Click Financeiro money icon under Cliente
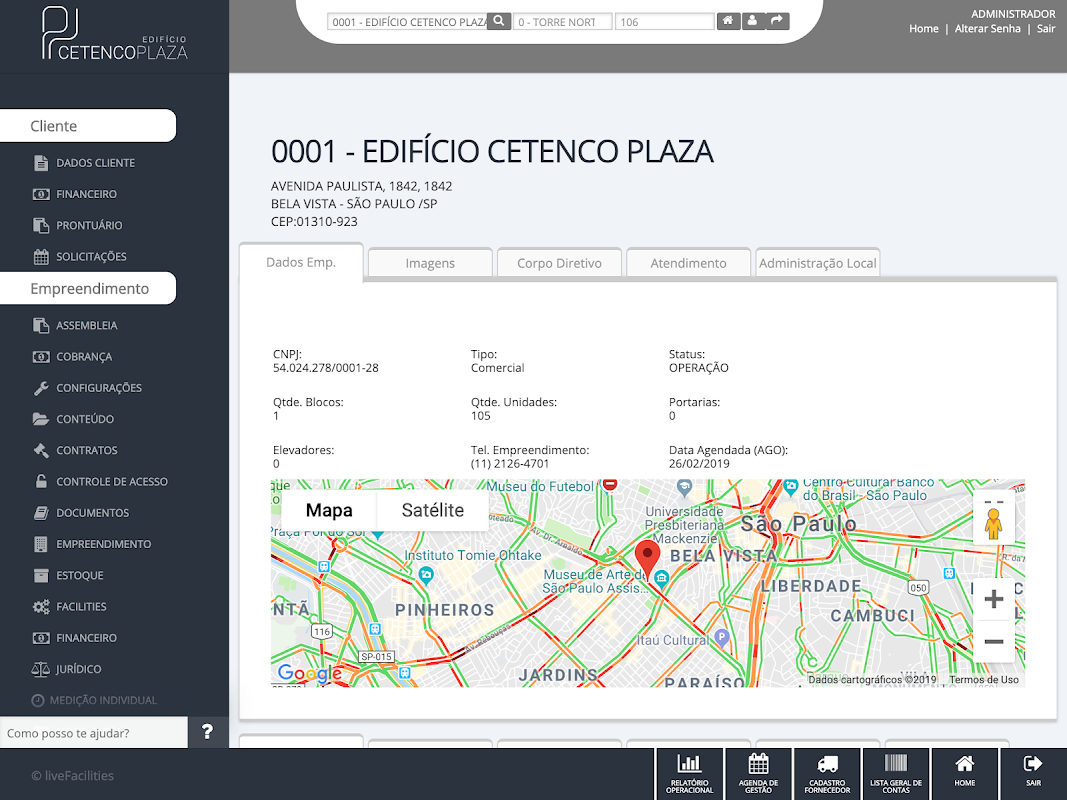Viewport: 1067px width, 800px height. pyautogui.click(x=41, y=194)
